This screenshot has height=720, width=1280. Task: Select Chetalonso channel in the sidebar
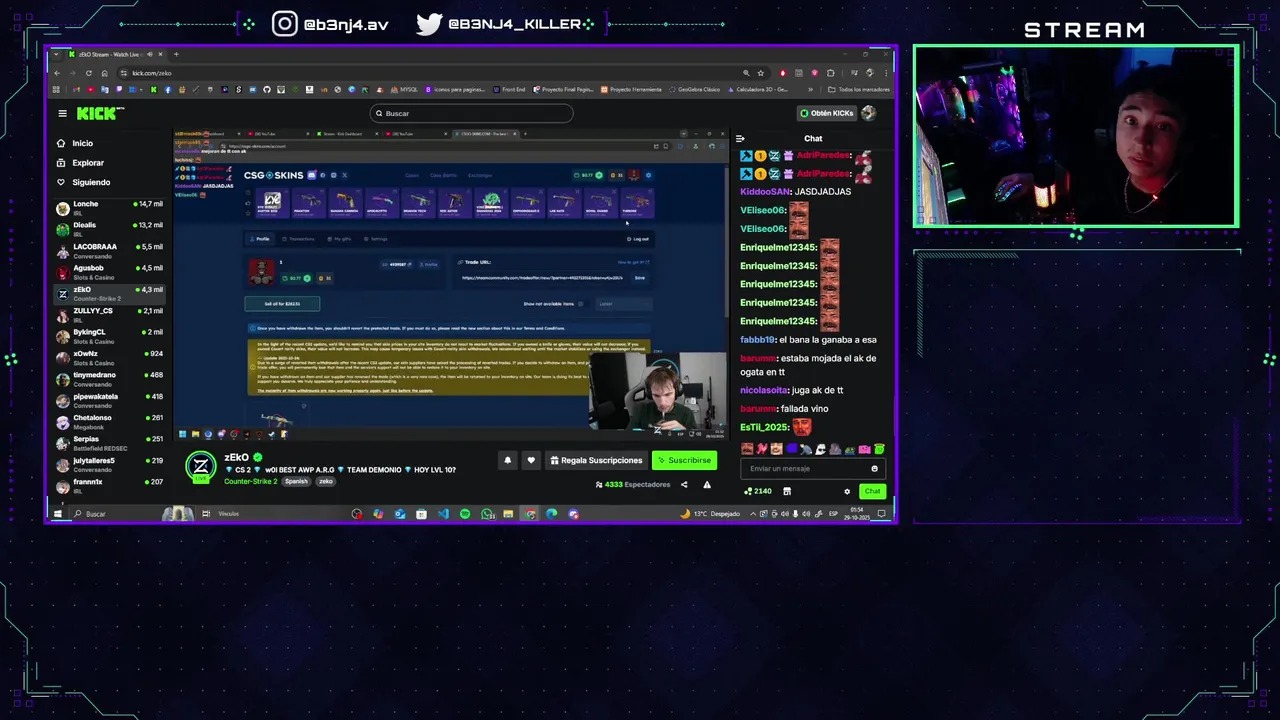(x=109, y=422)
